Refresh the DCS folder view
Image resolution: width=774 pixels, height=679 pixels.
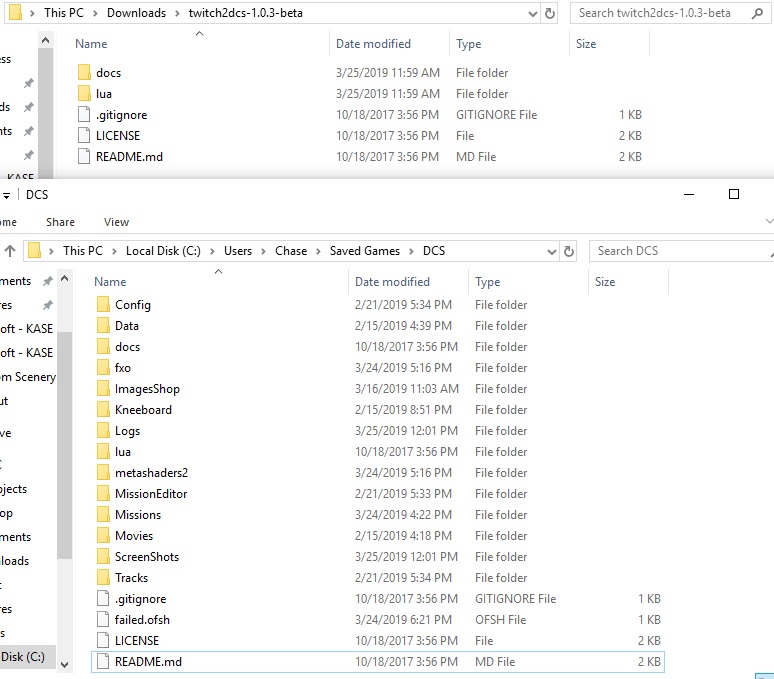tap(569, 251)
